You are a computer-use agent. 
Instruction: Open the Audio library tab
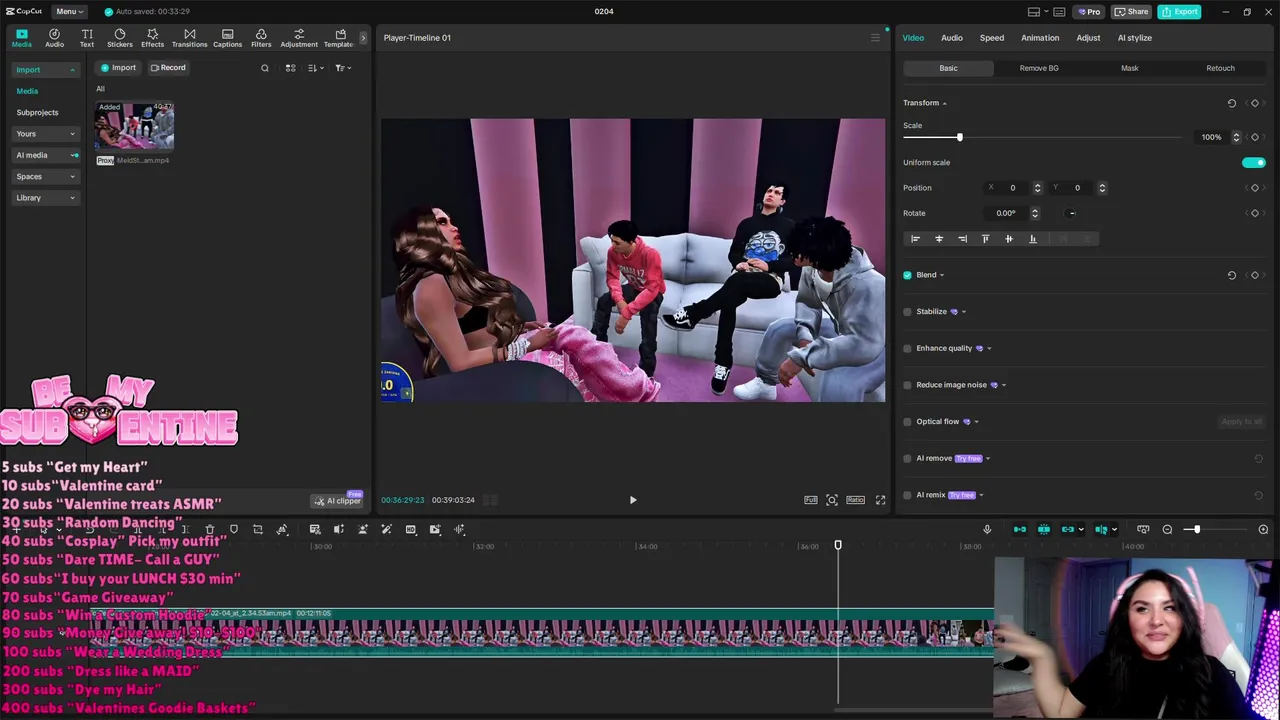[54, 38]
